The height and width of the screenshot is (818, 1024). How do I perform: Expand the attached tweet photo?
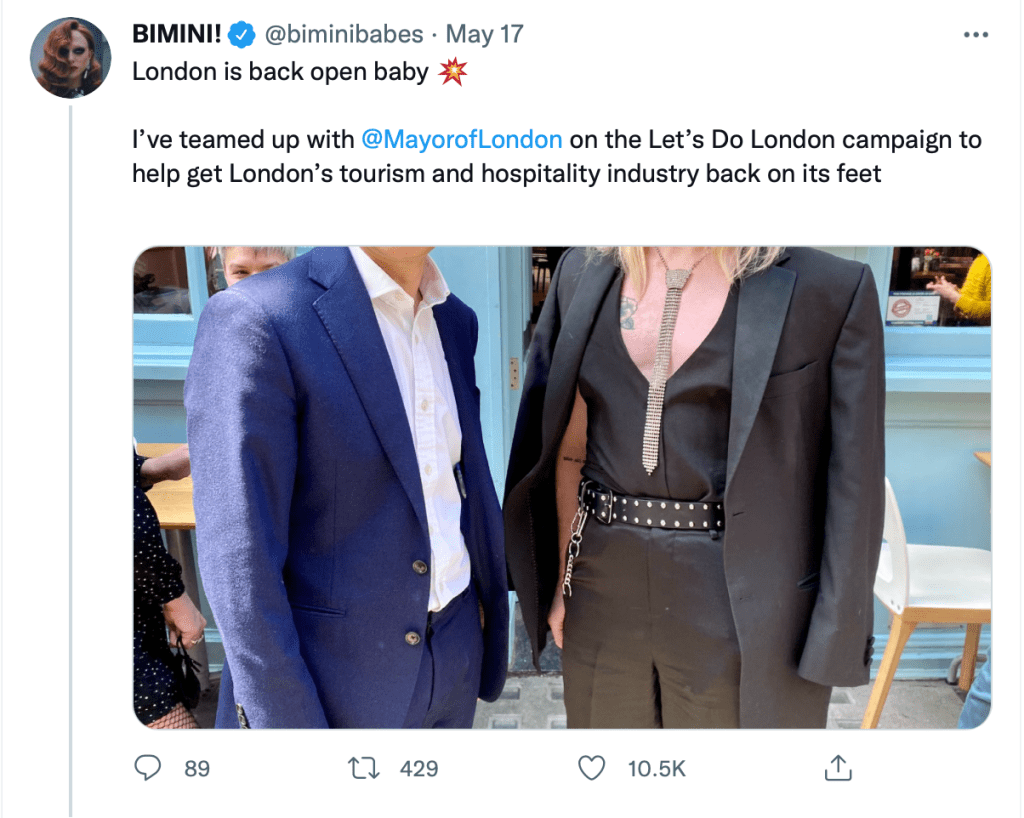[561, 486]
